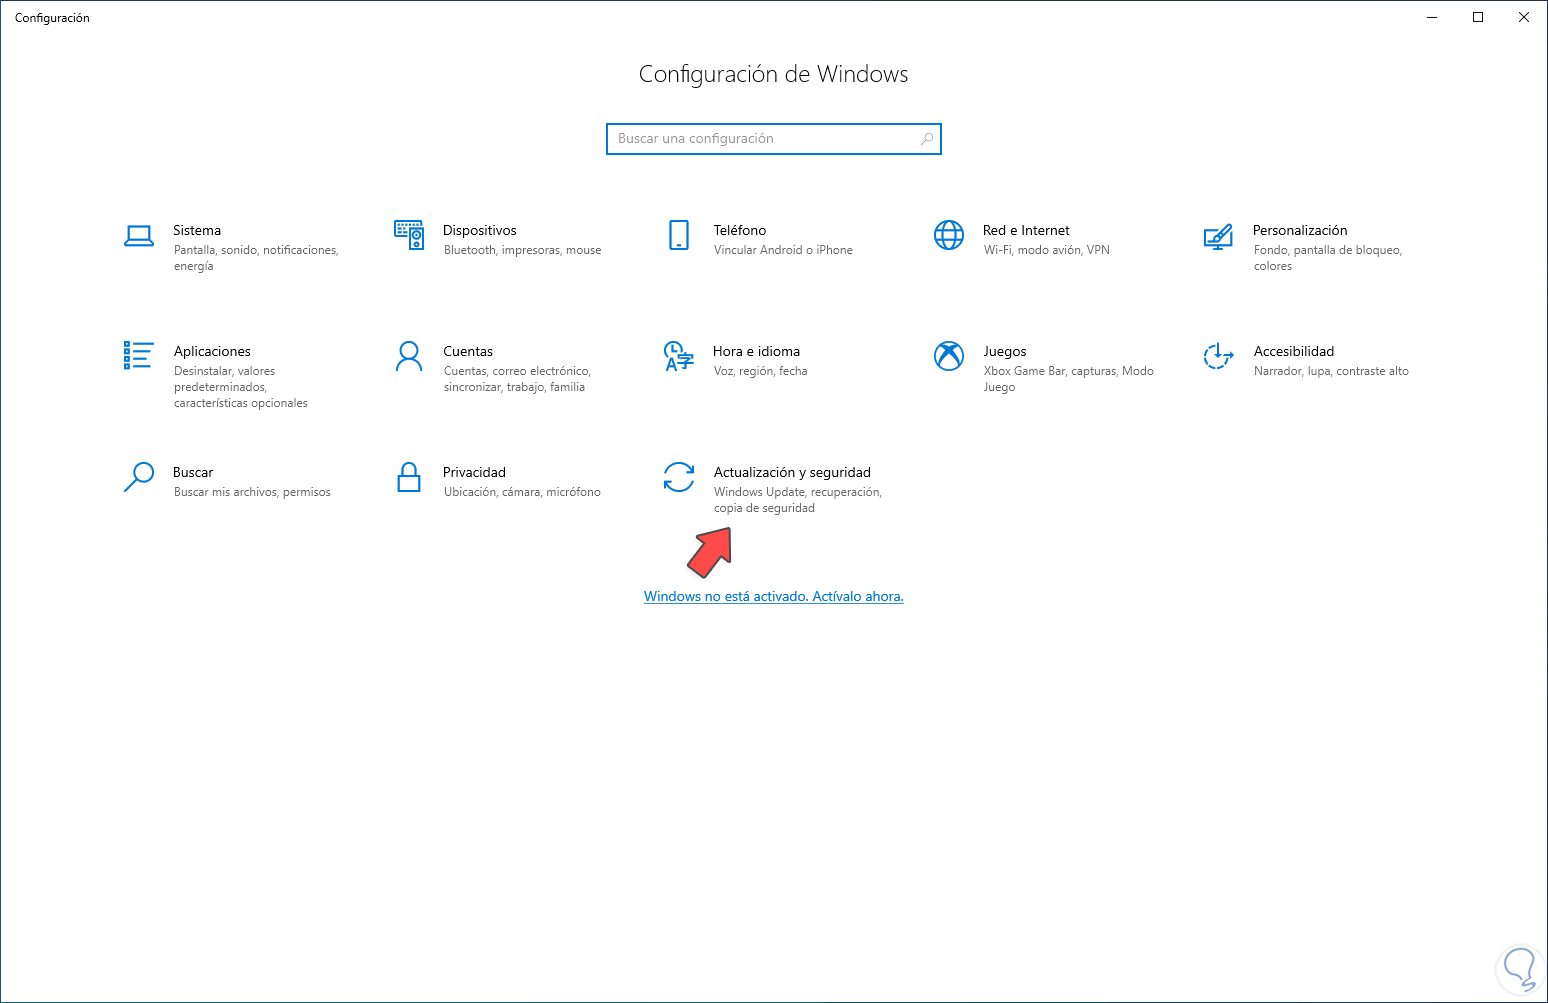Click the text Cuentas, correo electrónico, sincronizar

tap(517, 379)
